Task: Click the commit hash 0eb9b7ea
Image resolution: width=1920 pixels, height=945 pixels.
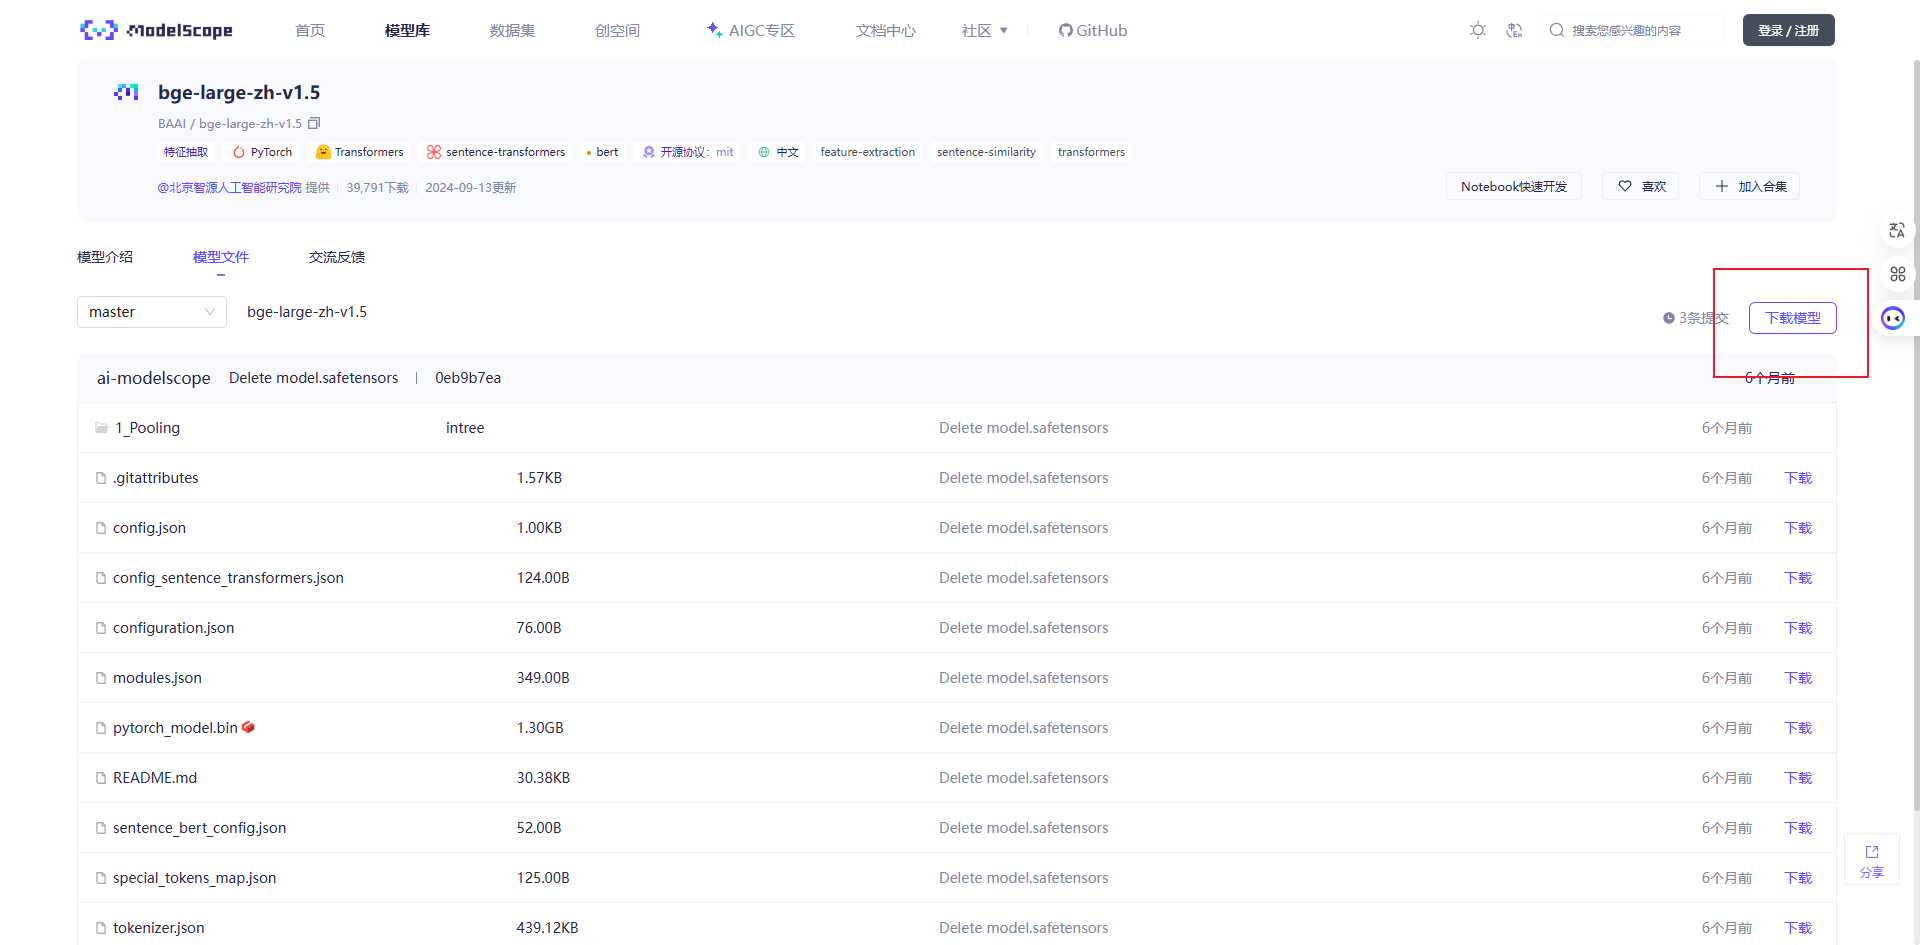Action: click(468, 378)
